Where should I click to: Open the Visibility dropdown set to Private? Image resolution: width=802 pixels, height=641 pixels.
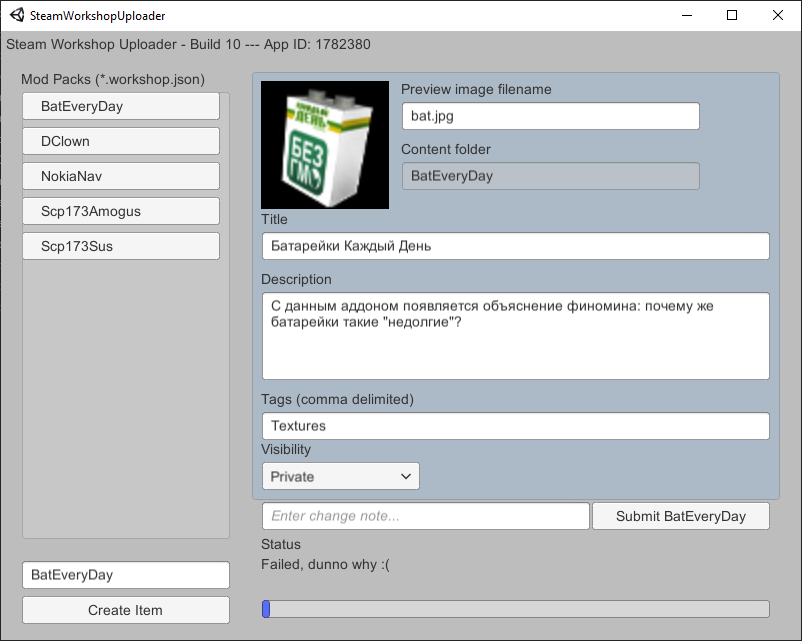(x=340, y=476)
